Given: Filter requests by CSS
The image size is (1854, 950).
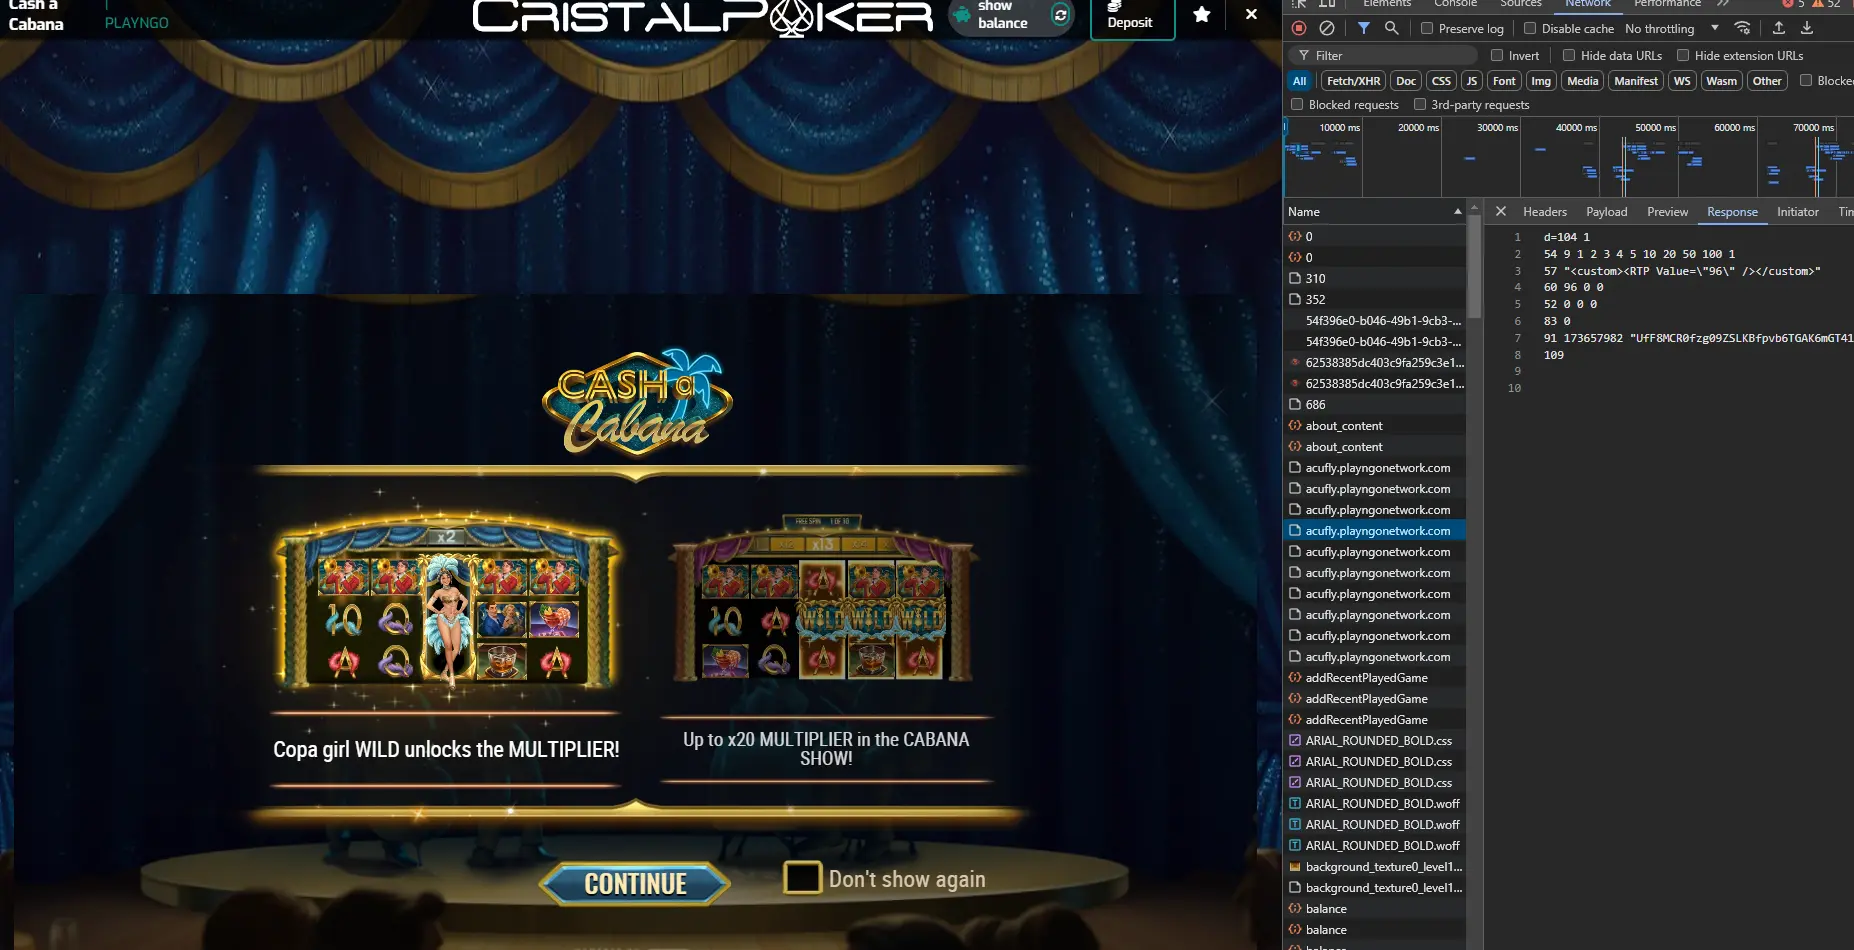Looking at the screenshot, I should (x=1440, y=81).
